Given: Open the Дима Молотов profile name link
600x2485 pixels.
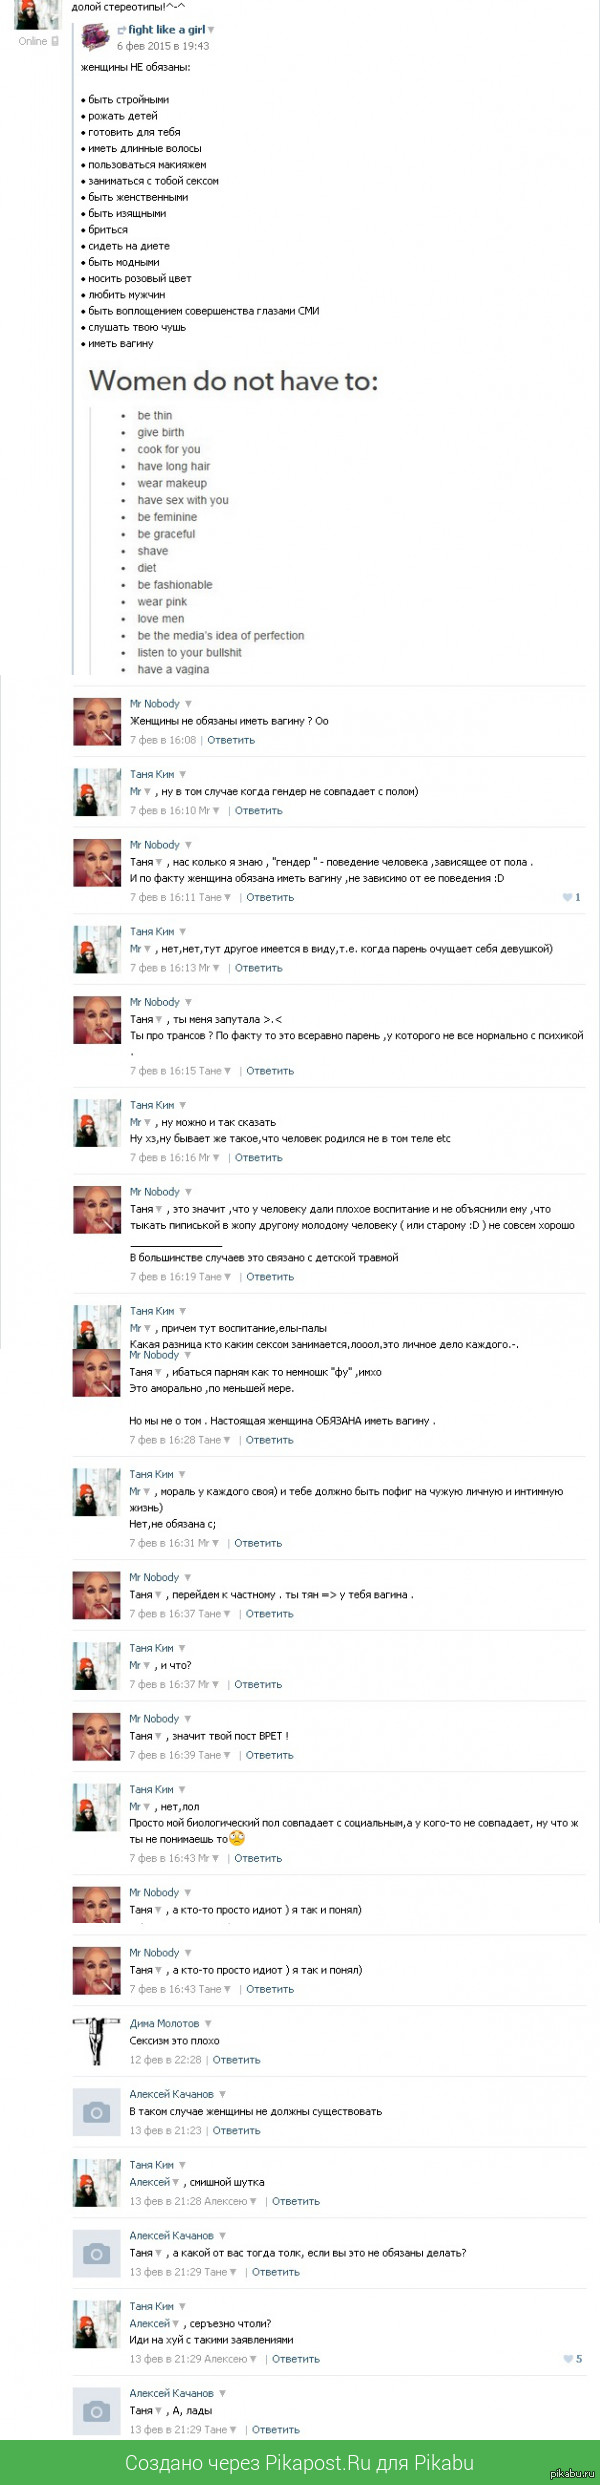Looking at the screenshot, I should click(x=164, y=2024).
